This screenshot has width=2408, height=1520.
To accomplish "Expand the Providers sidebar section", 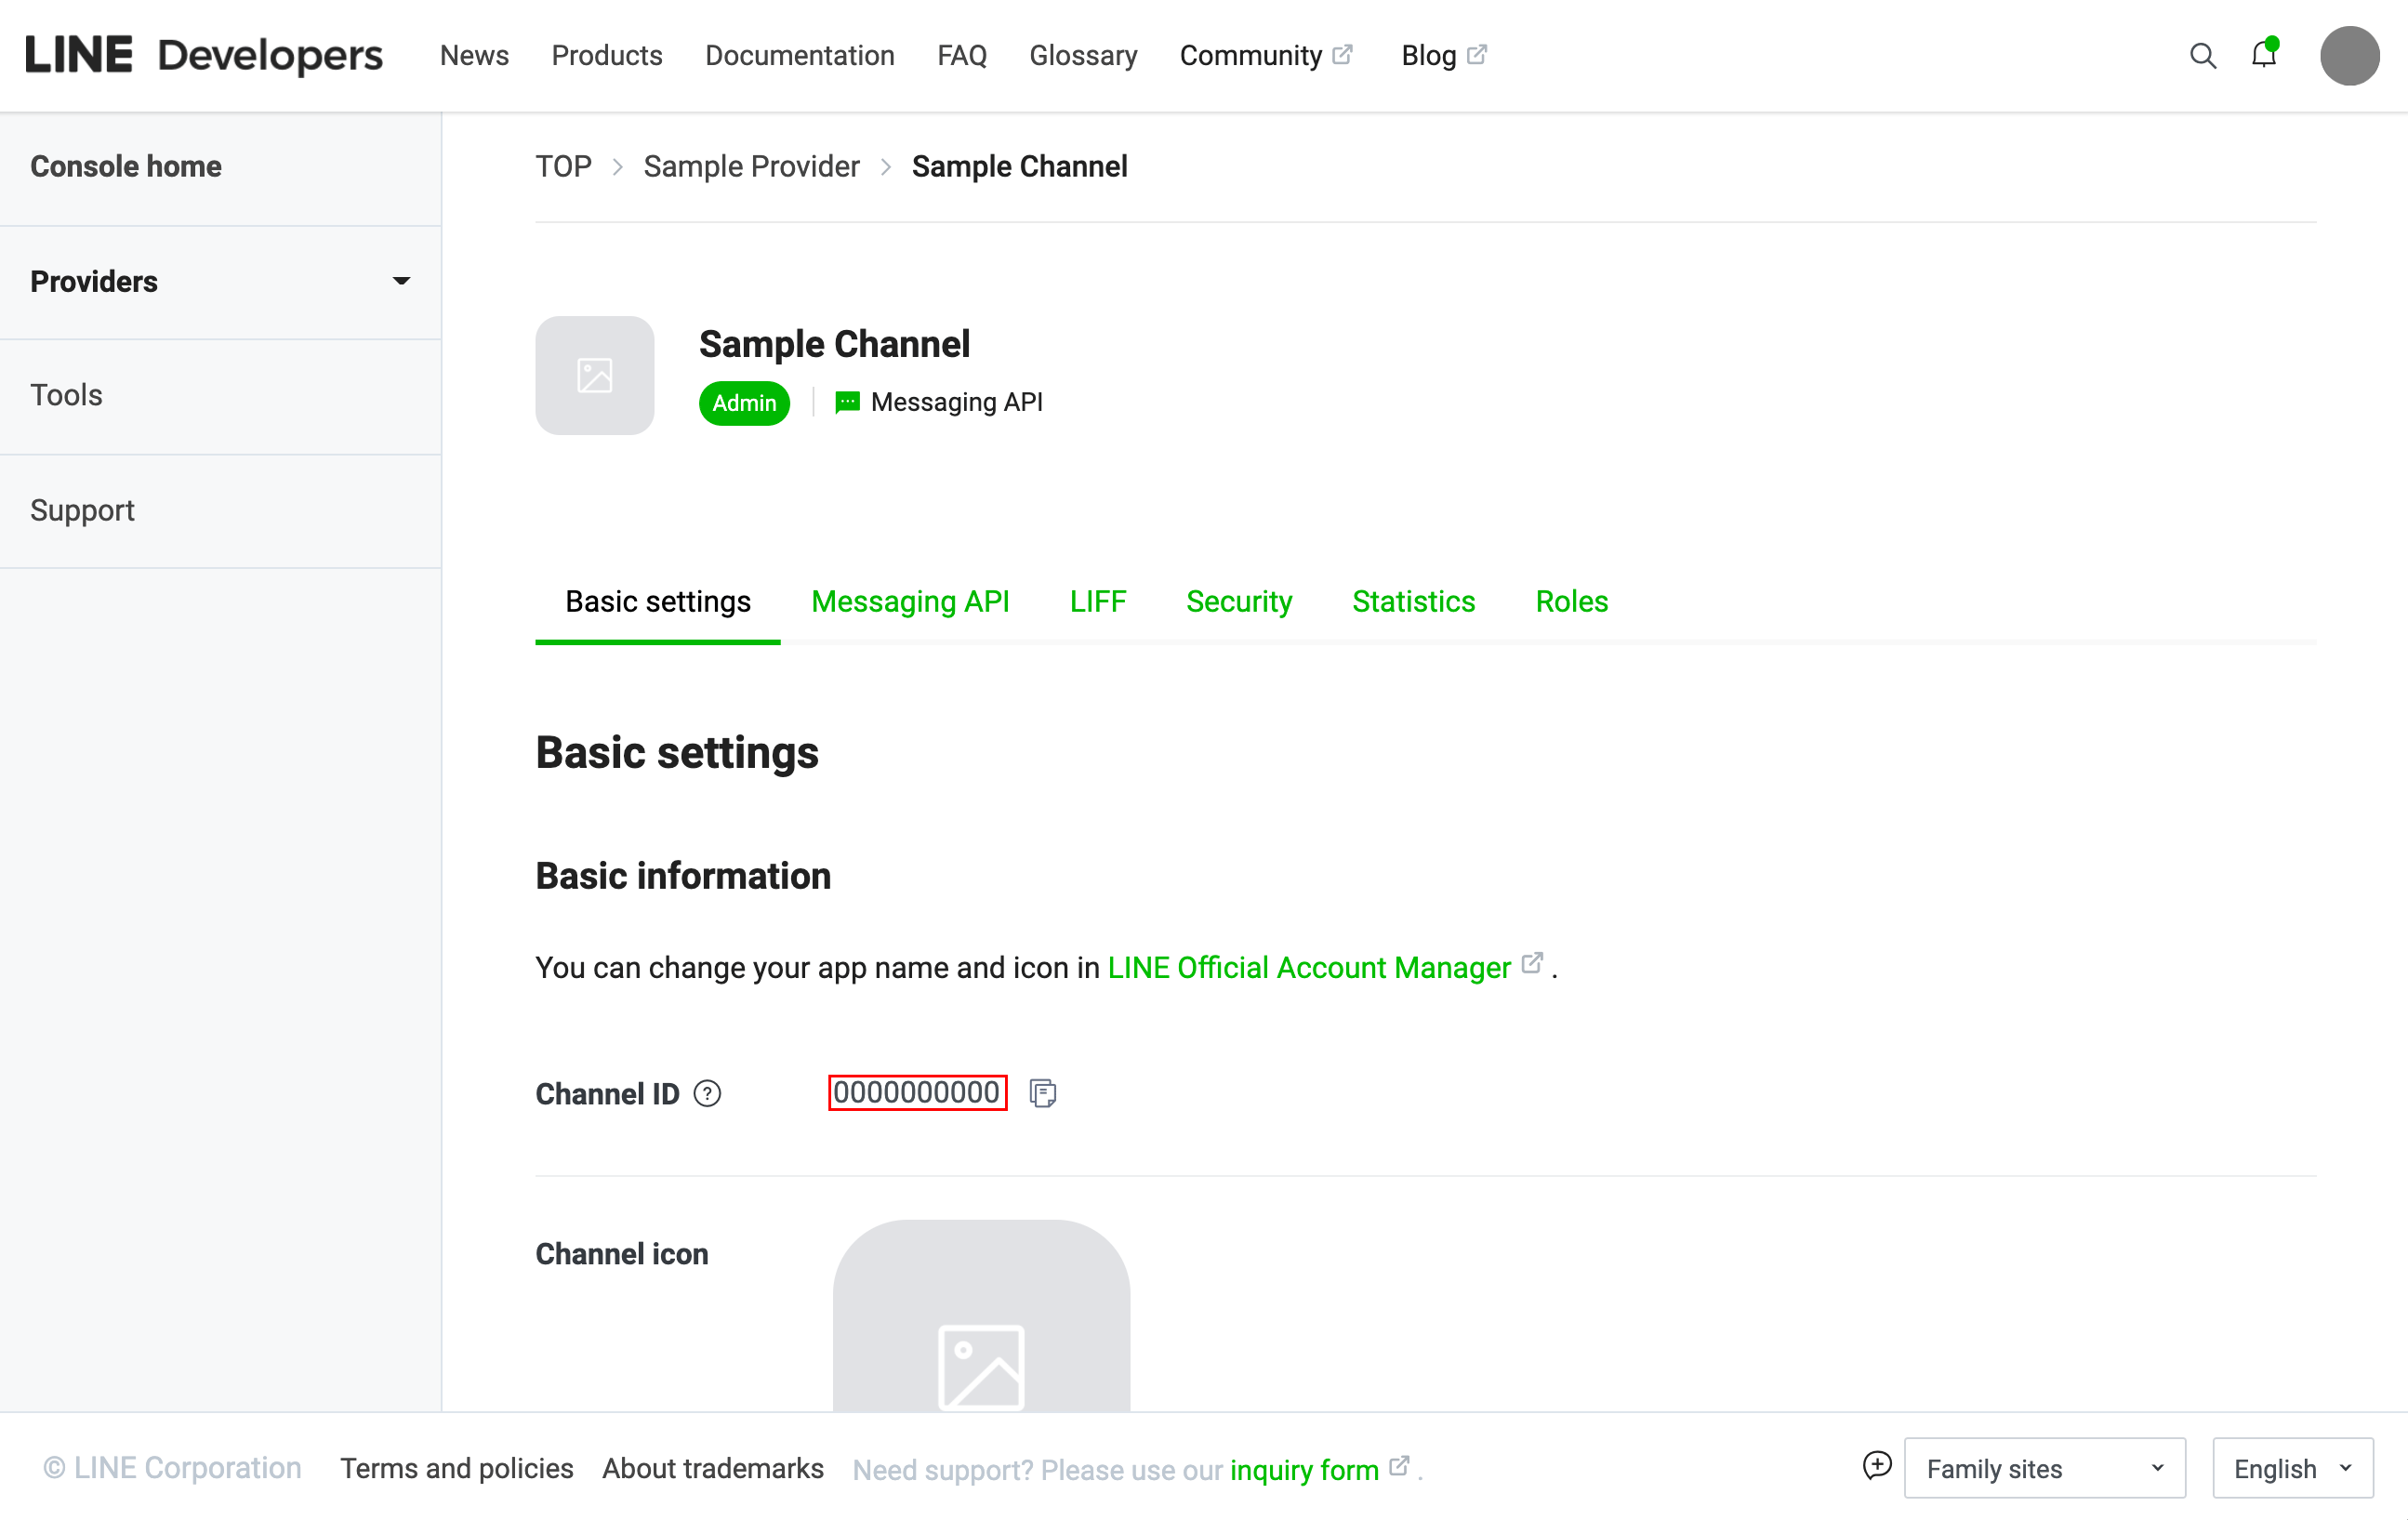I will (220, 282).
